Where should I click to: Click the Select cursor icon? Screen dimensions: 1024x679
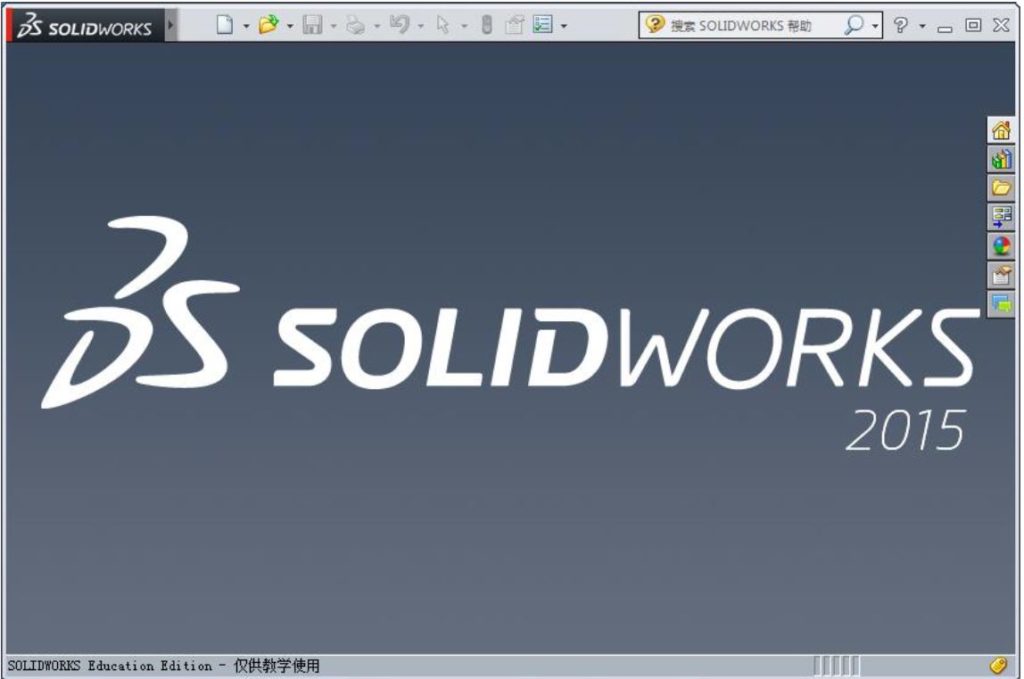[443, 25]
